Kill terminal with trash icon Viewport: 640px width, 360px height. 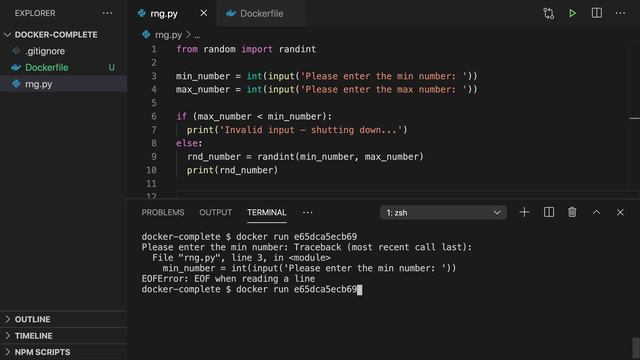572,212
